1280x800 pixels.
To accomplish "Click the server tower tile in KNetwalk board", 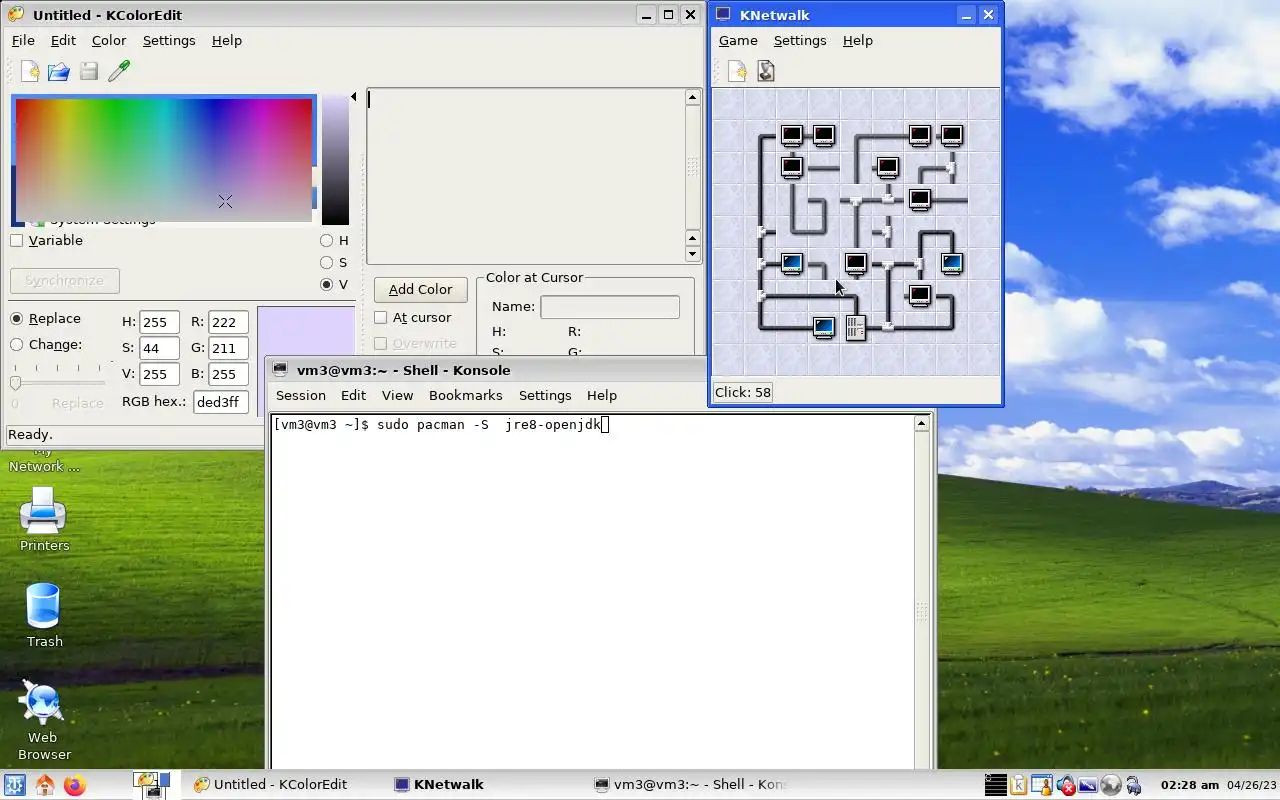I will (855, 327).
